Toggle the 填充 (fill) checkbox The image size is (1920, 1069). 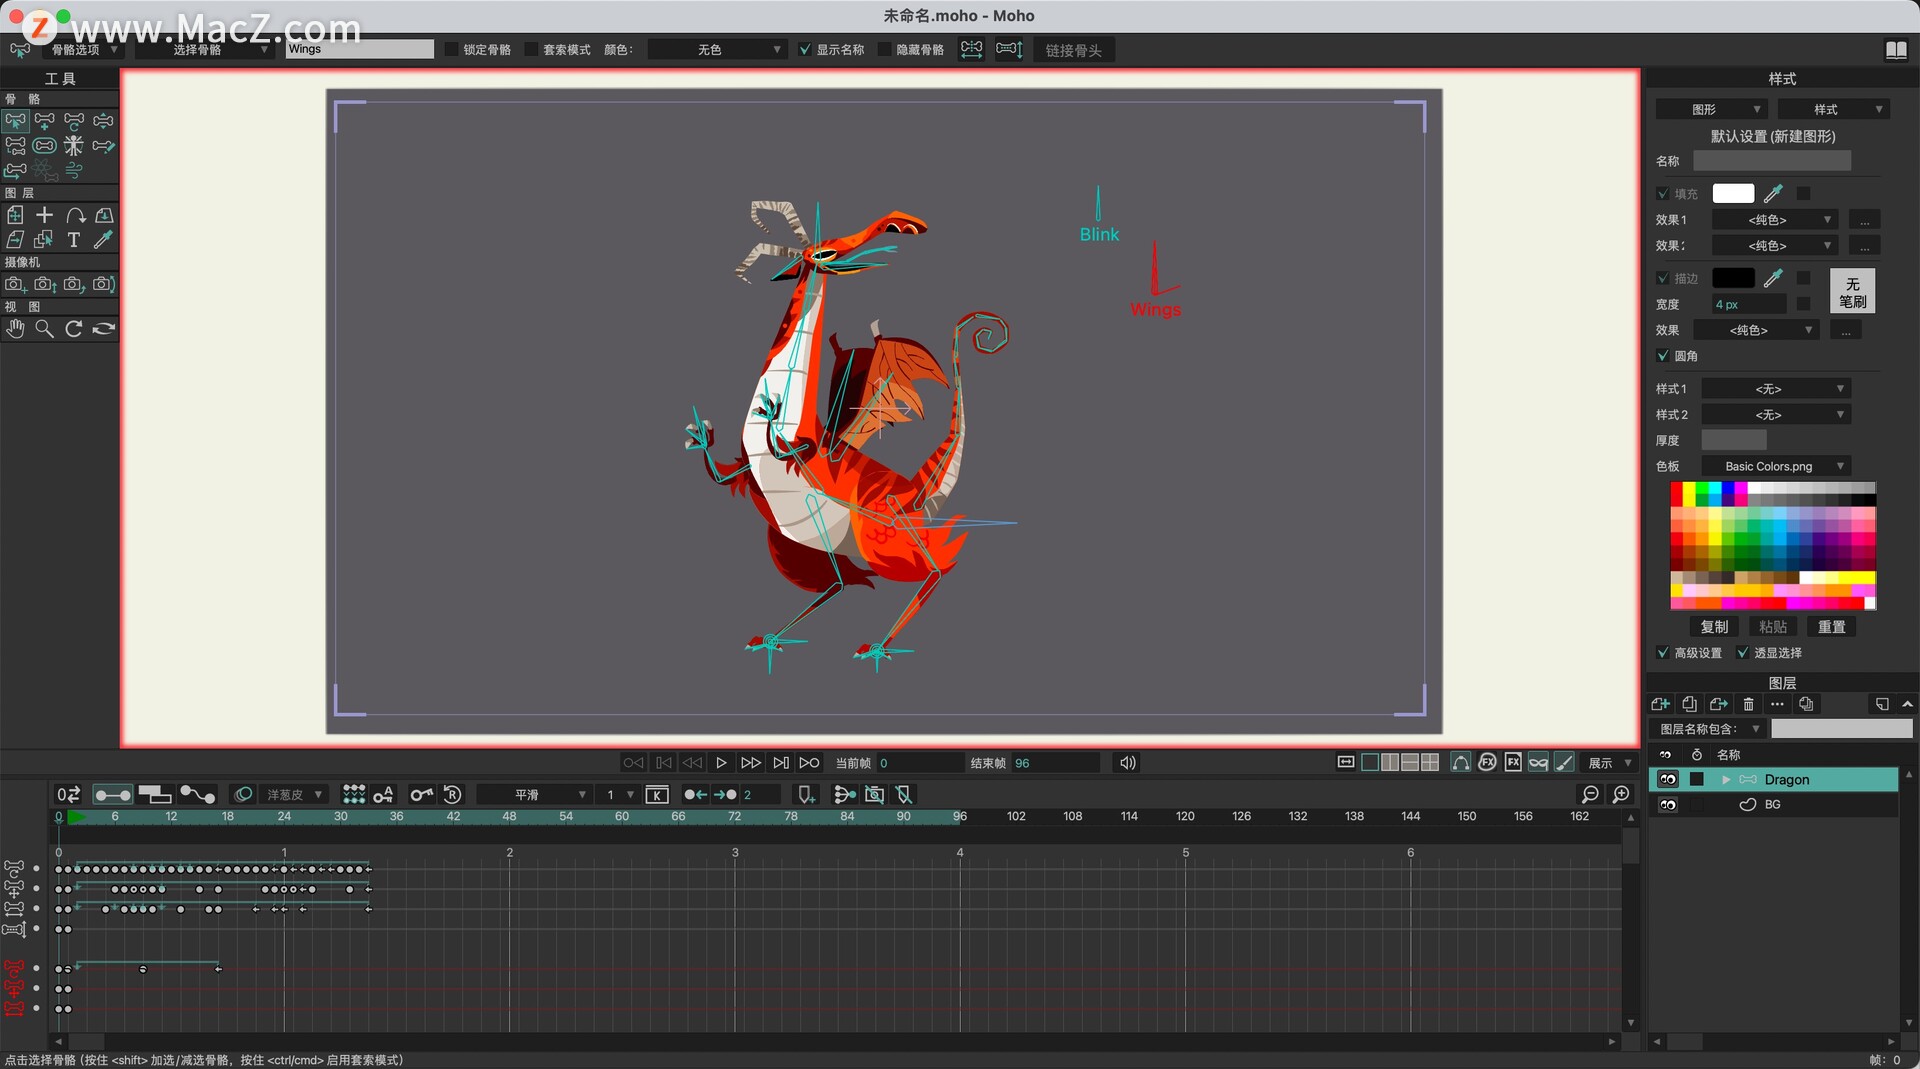tap(1663, 194)
